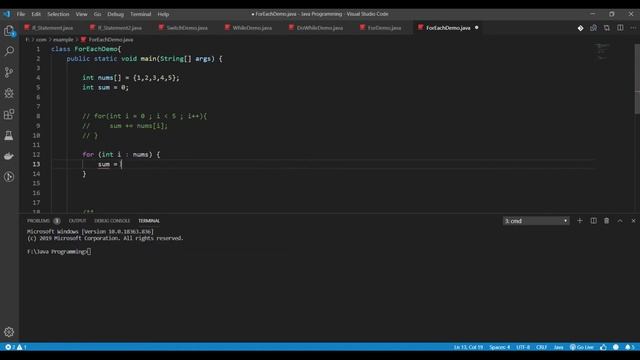Screen dimensions: 640x360
Task: Open the Docker whale icon view
Action: pyautogui.click(x=9, y=156)
